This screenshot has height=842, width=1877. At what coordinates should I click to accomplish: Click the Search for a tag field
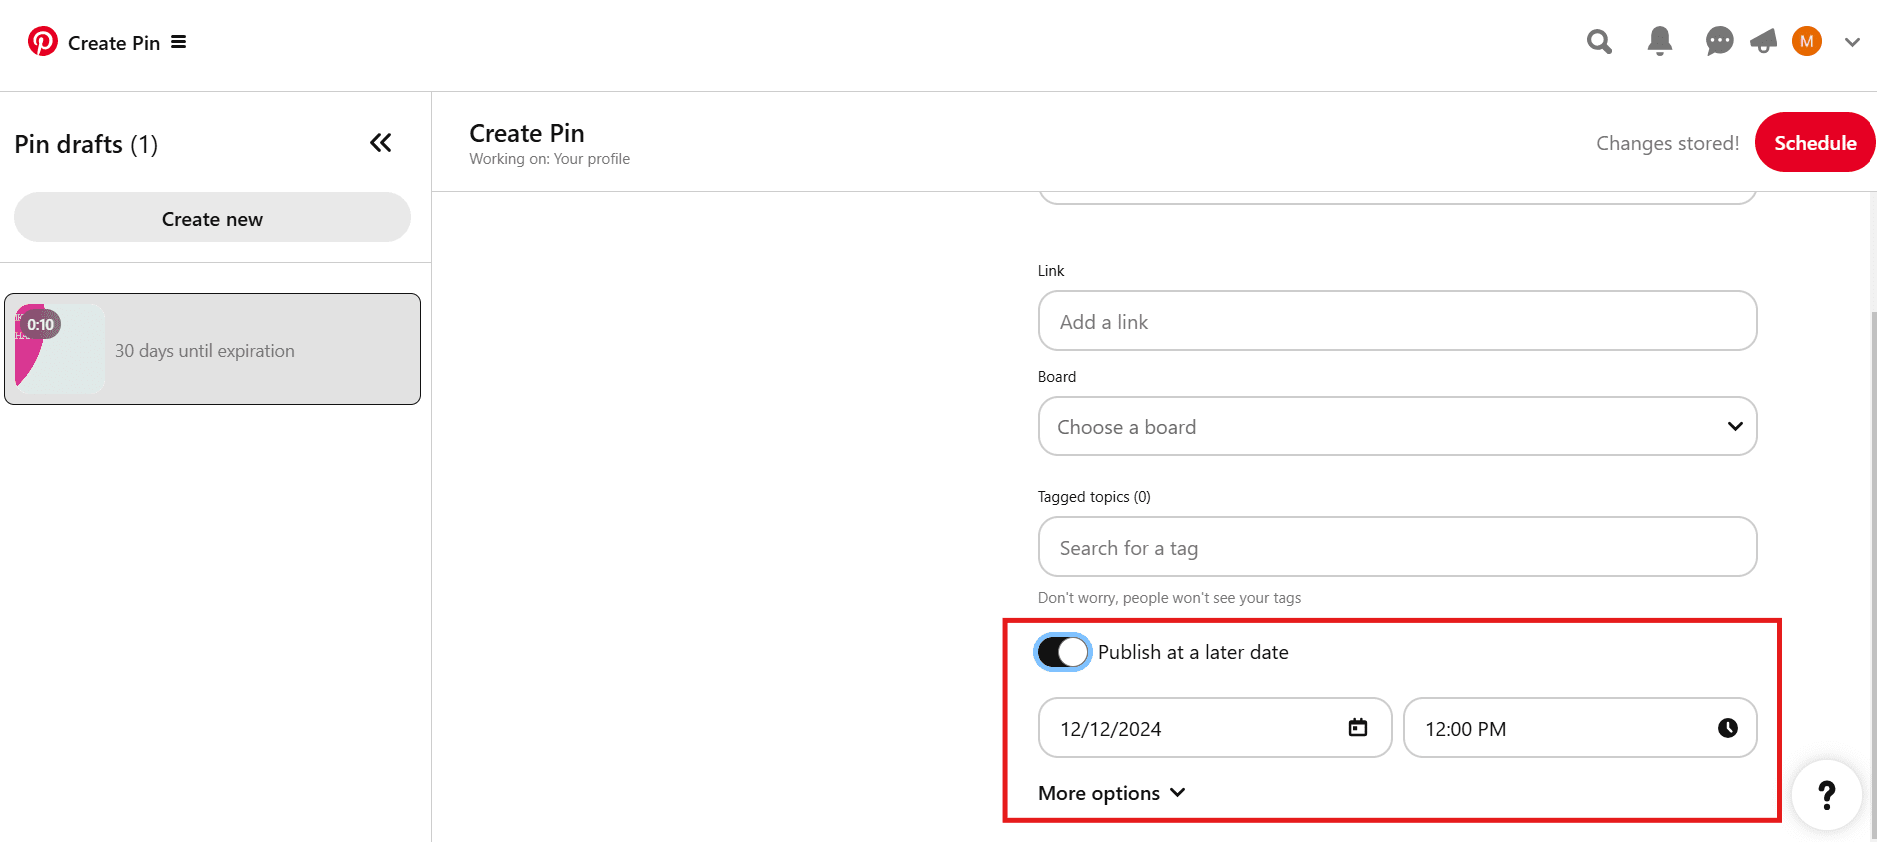(x=1397, y=547)
